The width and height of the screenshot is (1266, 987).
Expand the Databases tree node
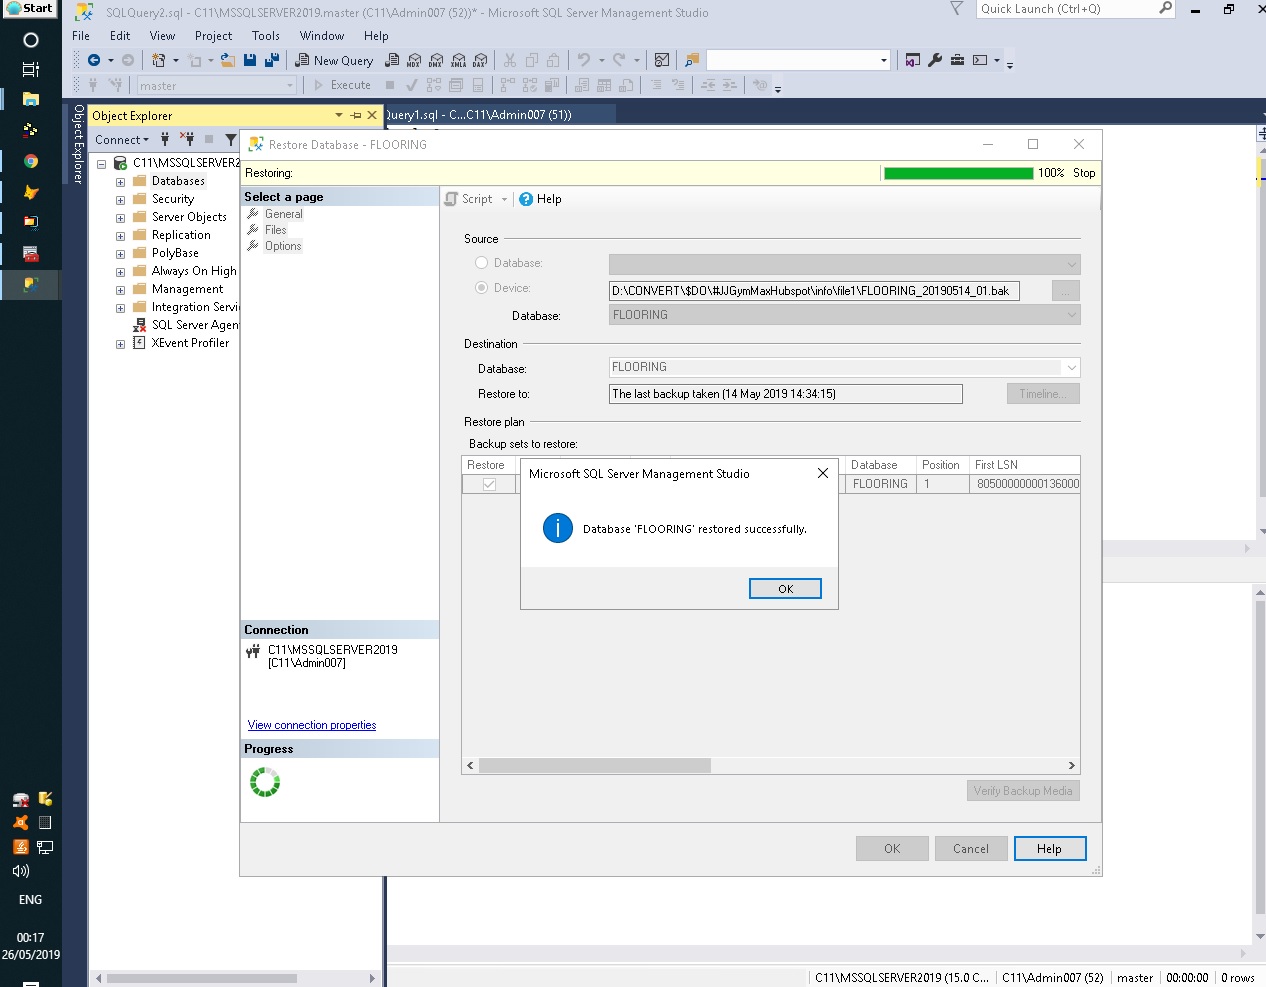(121, 182)
